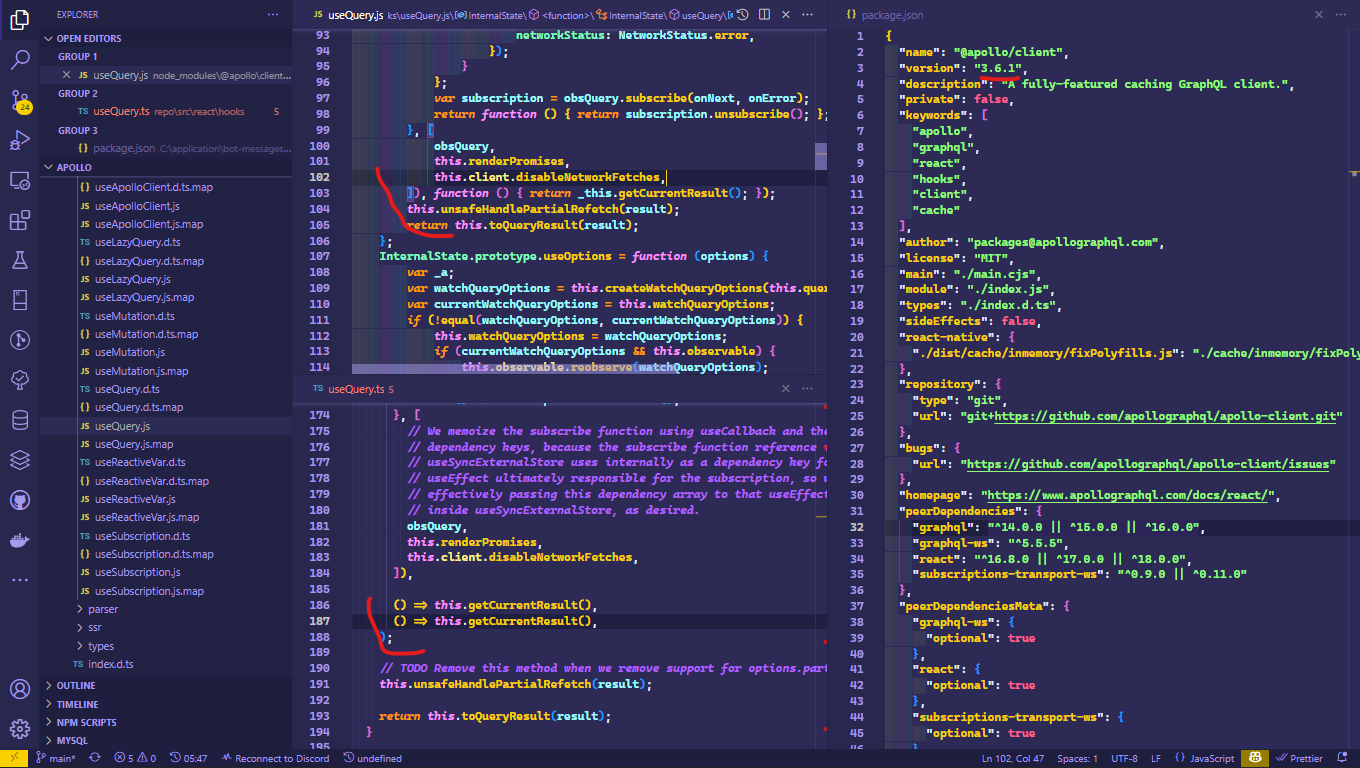Open the GitHub view
This screenshot has width=1360, height=768.
[20, 500]
